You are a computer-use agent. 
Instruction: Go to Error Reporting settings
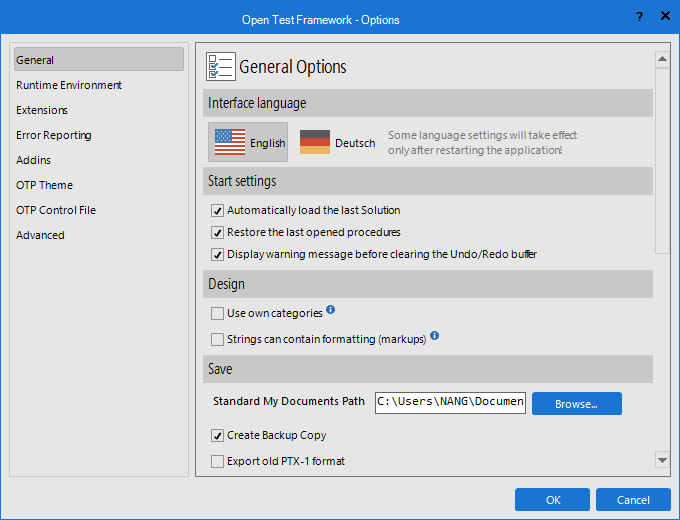coord(53,135)
